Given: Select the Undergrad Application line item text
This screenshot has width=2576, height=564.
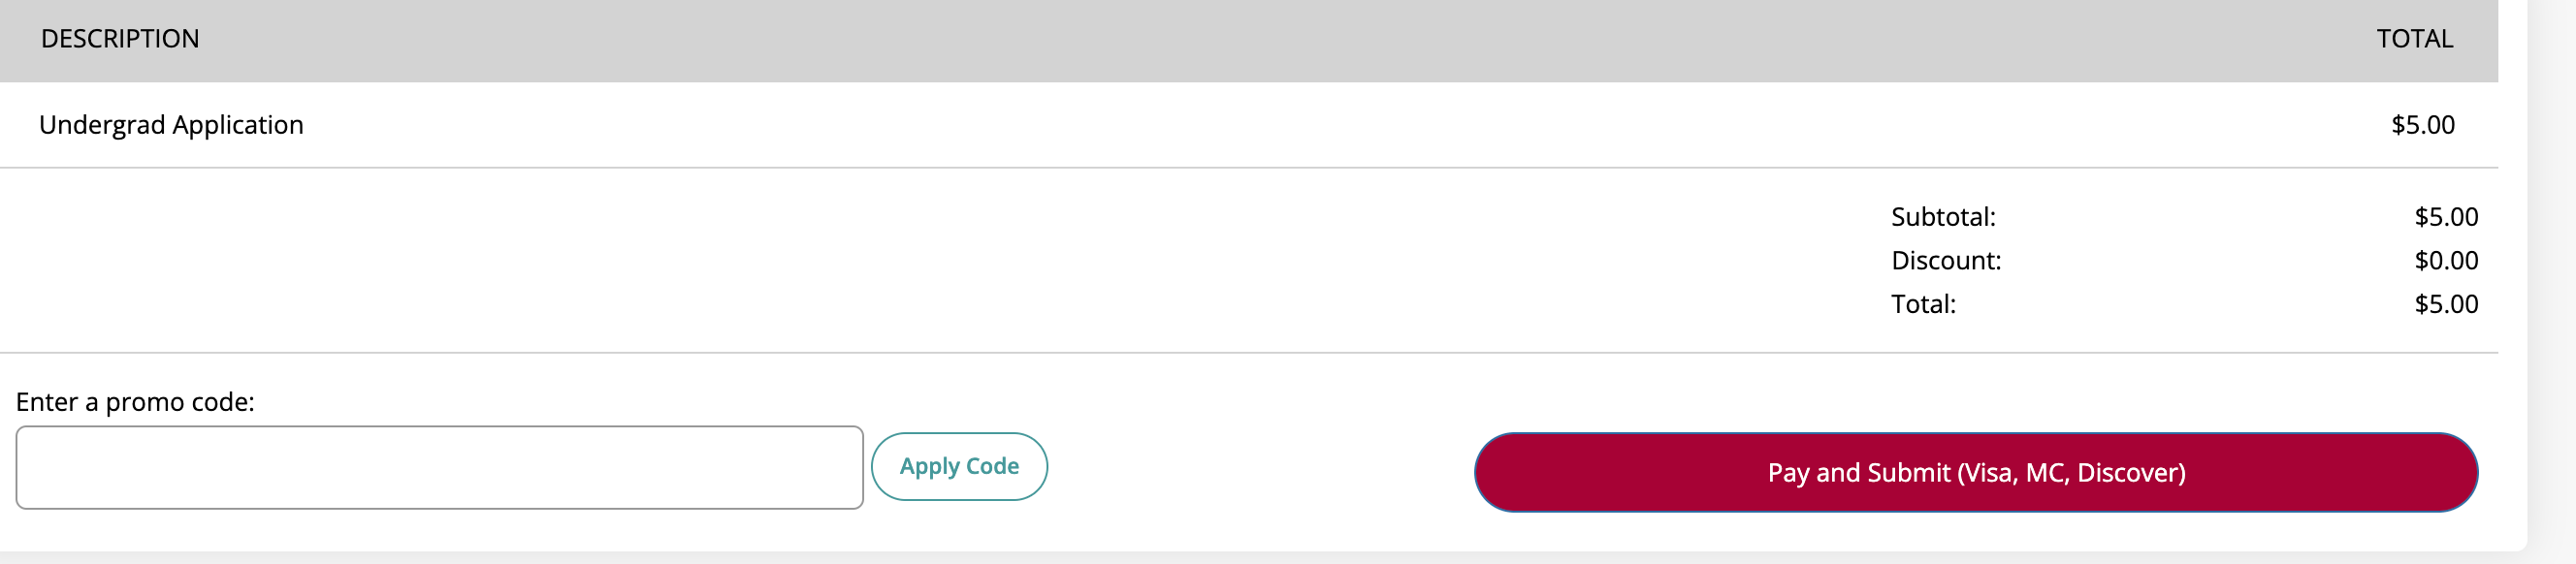Looking at the screenshot, I should [x=171, y=125].
